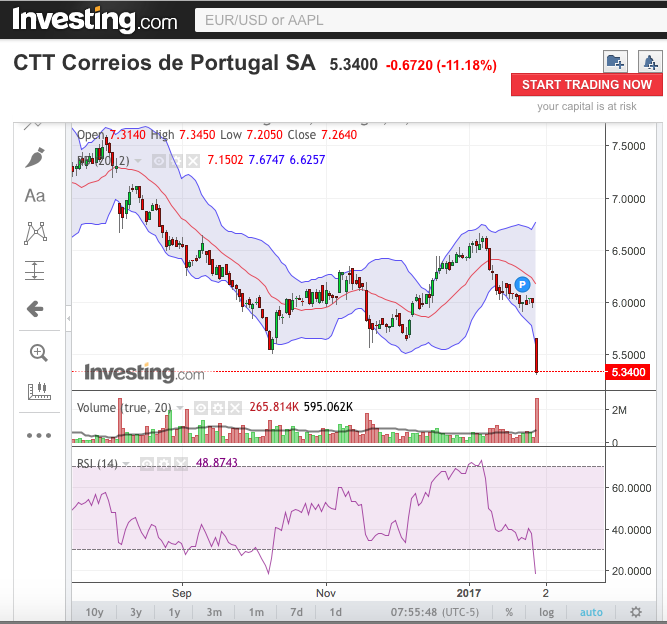Create a price alert bell icon

coord(650,62)
